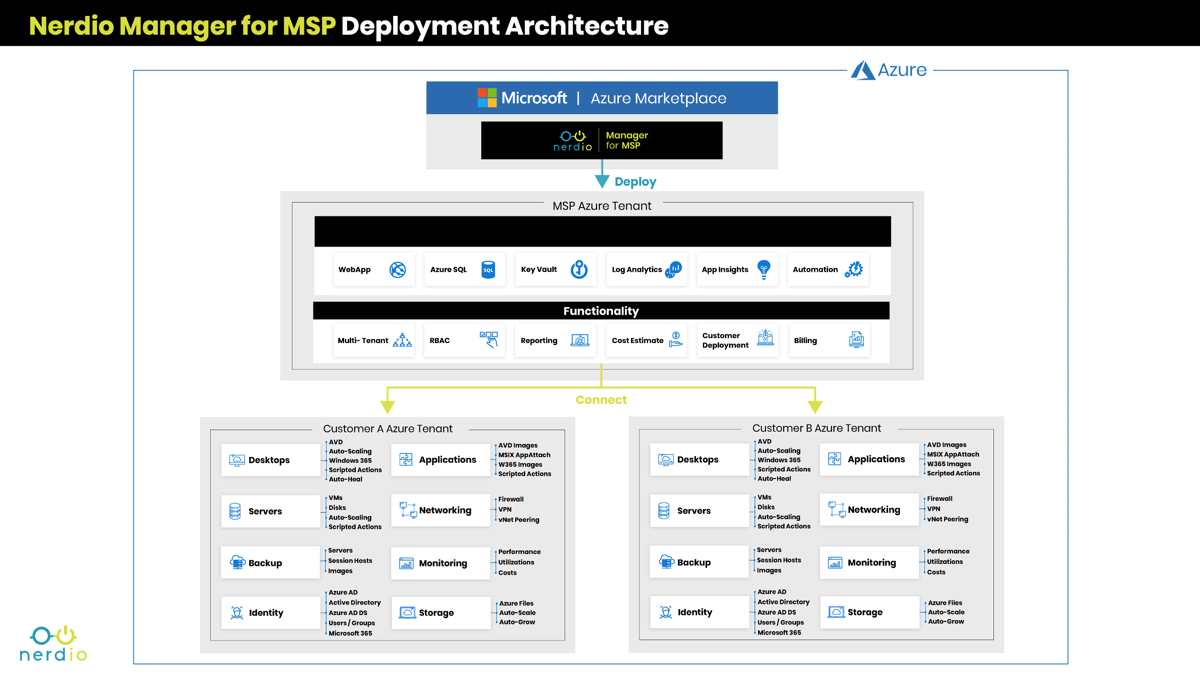
Task: Click the RBAC icon
Action: tap(489, 340)
